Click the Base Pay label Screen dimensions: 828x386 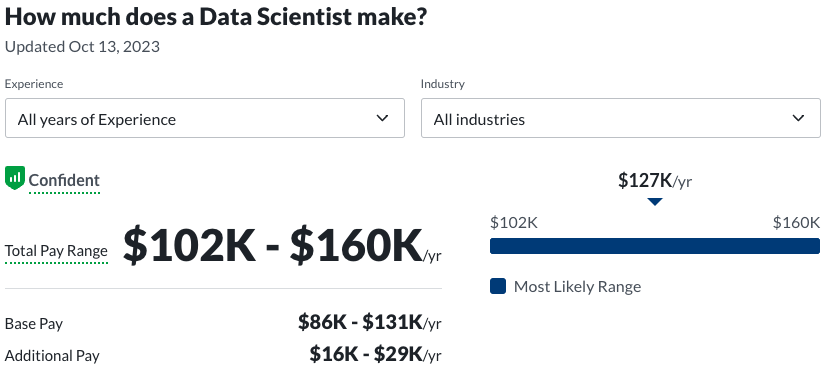pyautogui.click(x=34, y=324)
